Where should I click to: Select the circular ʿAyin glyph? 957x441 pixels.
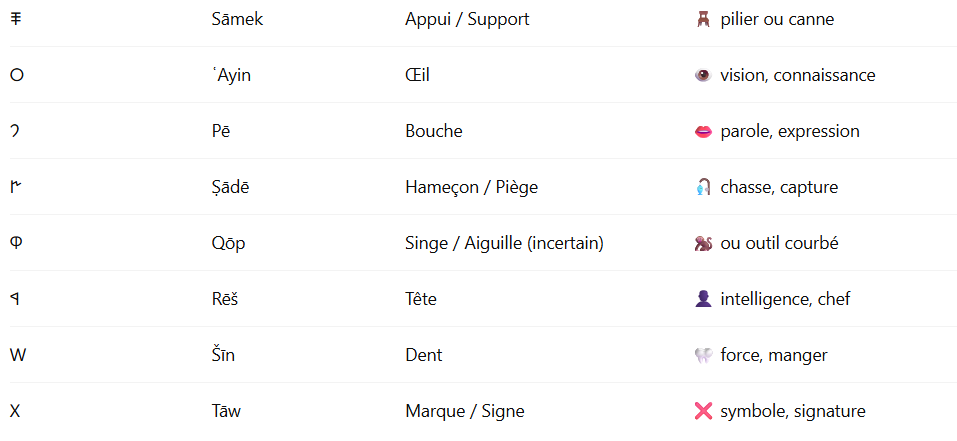tap(17, 76)
